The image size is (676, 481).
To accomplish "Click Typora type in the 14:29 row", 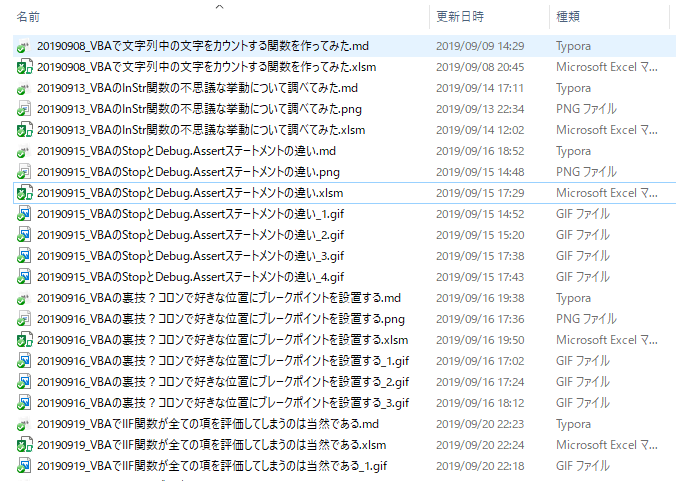I will tap(573, 46).
